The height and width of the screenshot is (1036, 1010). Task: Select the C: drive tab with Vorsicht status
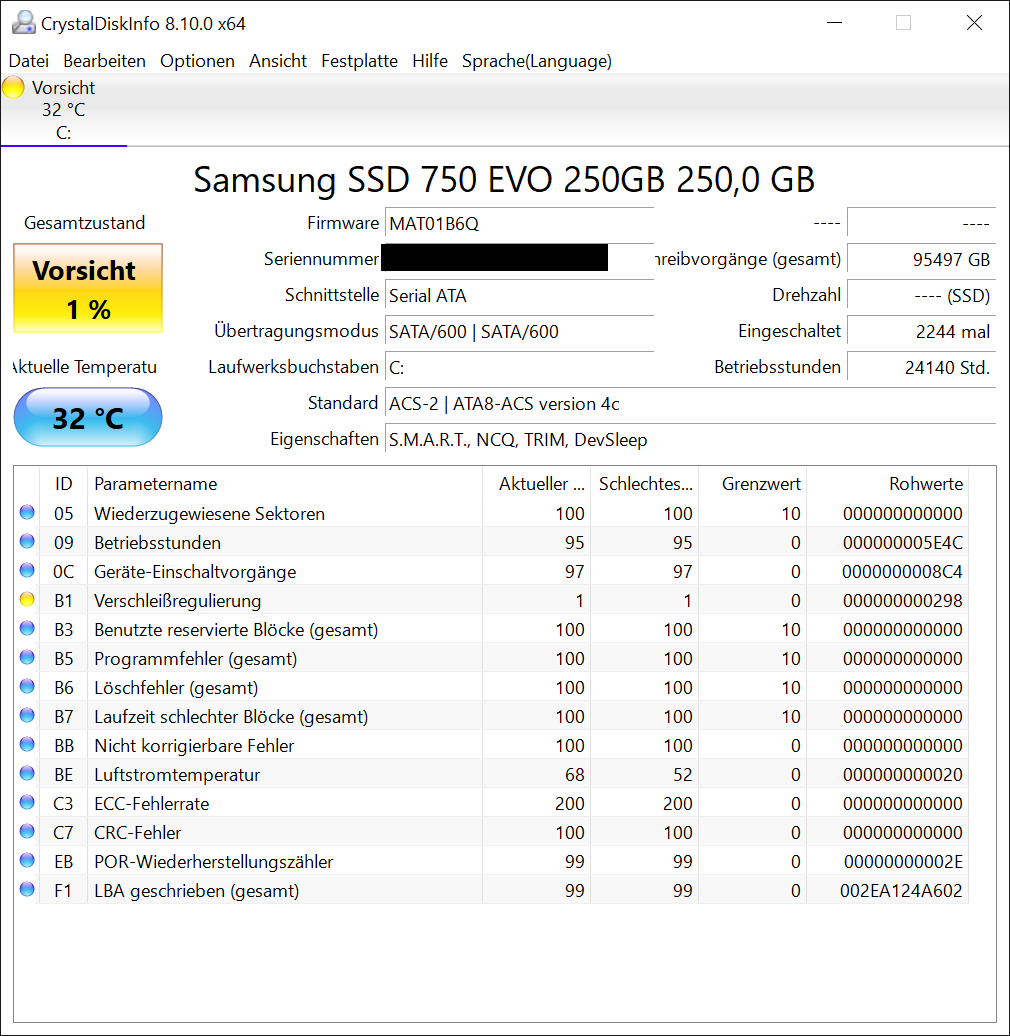click(x=63, y=110)
